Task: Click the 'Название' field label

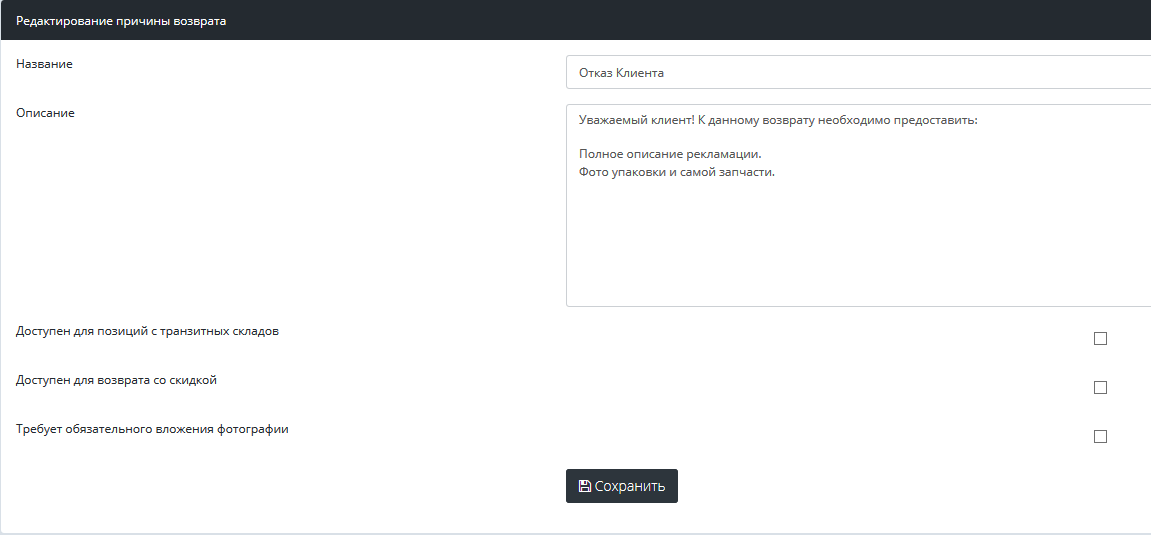Action: [44, 64]
